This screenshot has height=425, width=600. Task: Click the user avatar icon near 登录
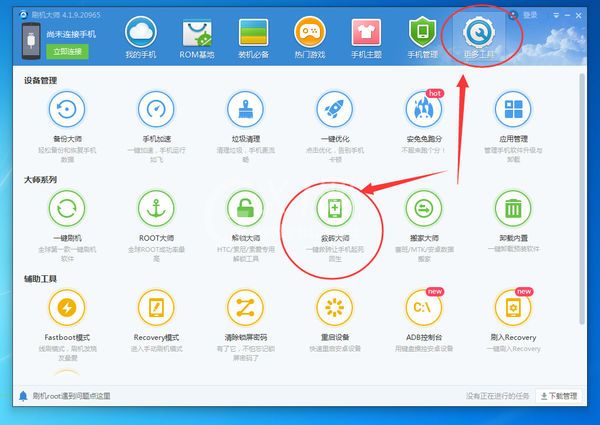point(514,15)
